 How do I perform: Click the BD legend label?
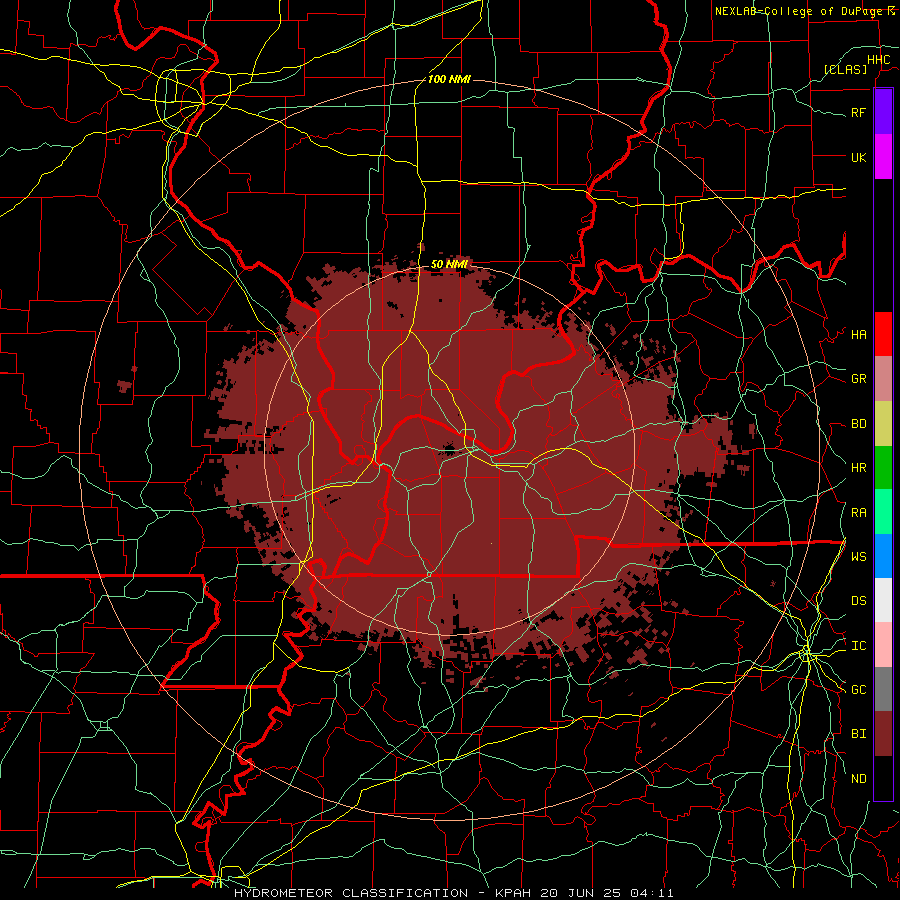[x=859, y=424]
